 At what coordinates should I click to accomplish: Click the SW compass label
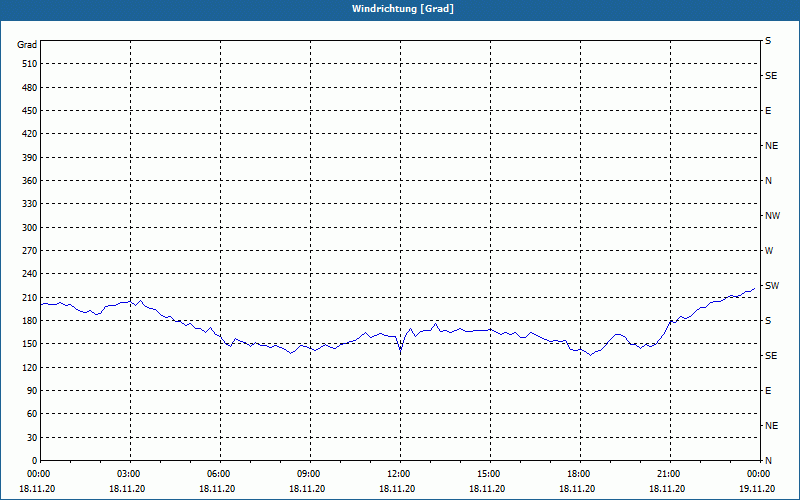click(x=772, y=286)
